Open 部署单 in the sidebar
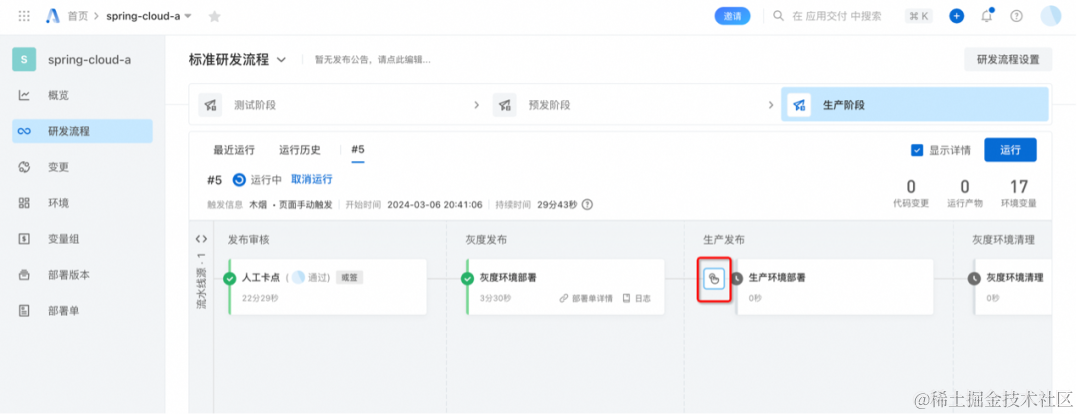The image size is (1080, 416). click(x=83, y=310)
